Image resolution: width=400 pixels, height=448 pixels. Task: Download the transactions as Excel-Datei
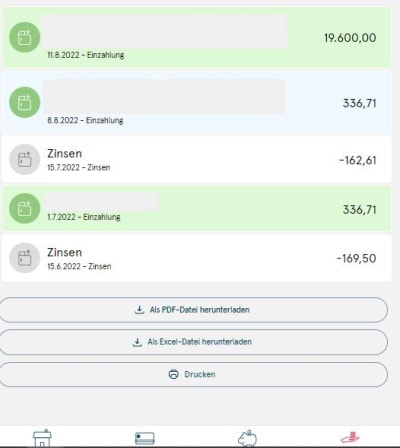pos(193,342)
